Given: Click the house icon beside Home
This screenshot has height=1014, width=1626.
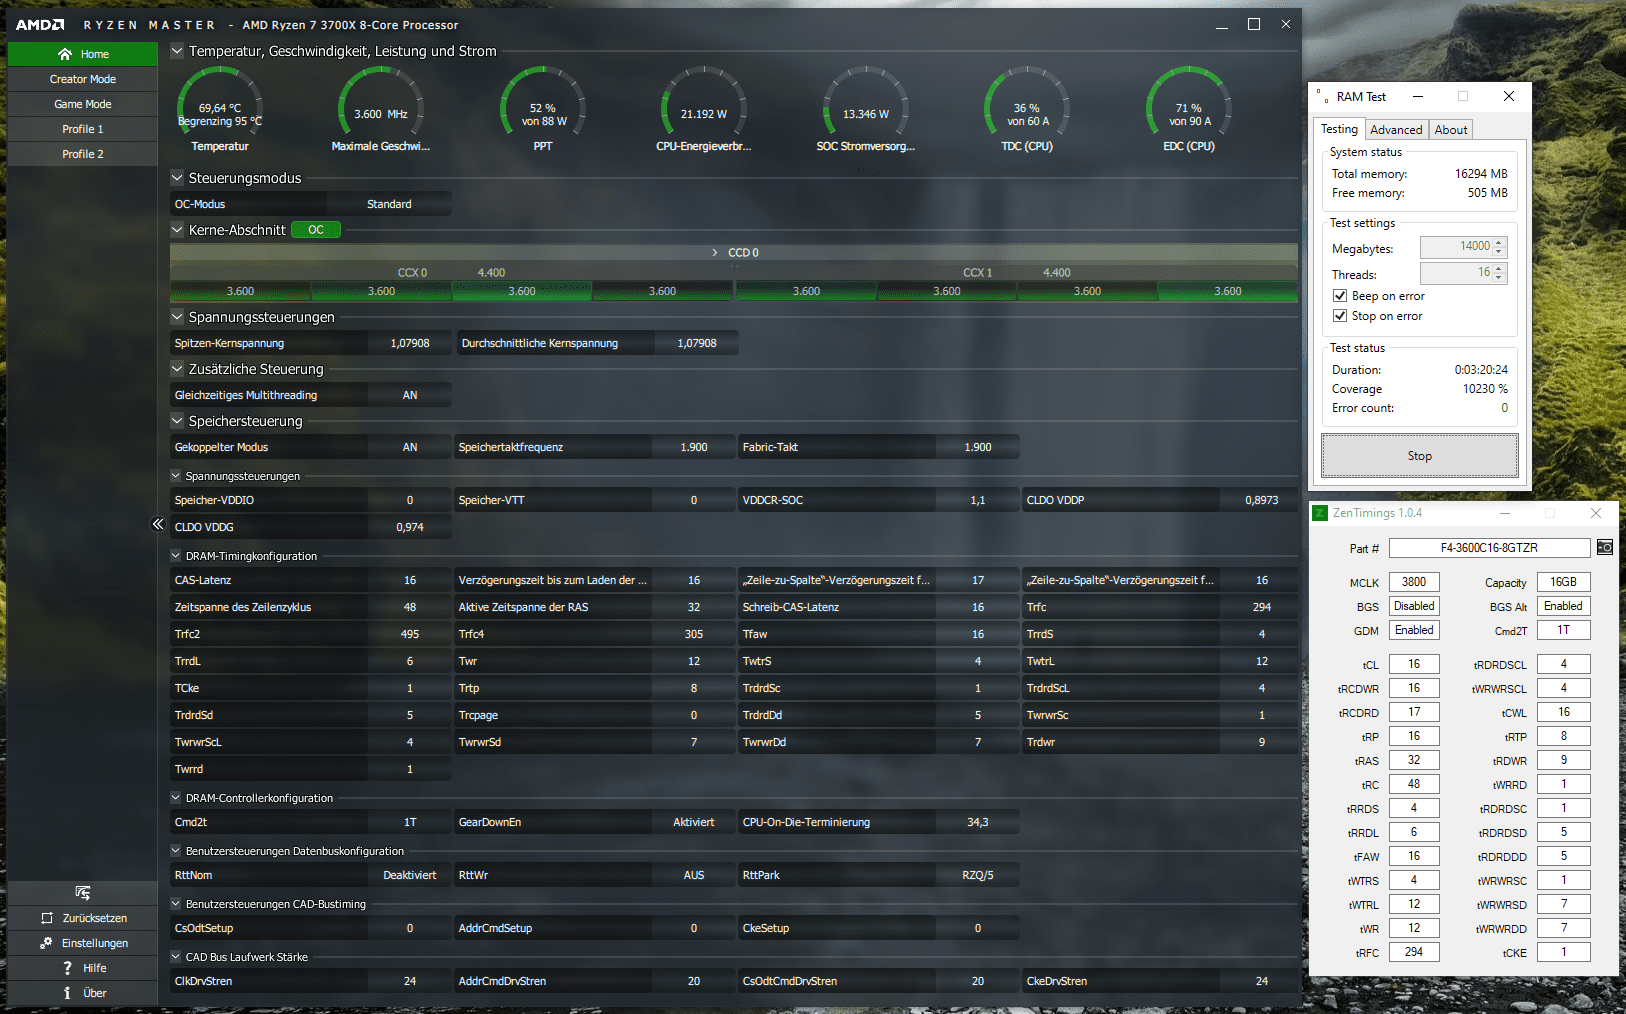Looking at the screenshot, I should 65,54.
